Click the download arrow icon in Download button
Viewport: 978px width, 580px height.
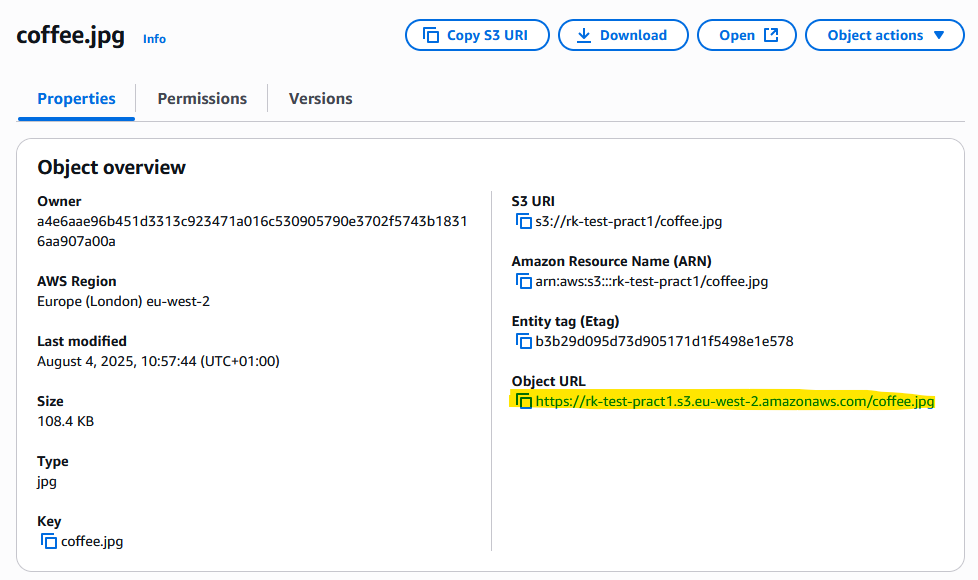point(583,36)
